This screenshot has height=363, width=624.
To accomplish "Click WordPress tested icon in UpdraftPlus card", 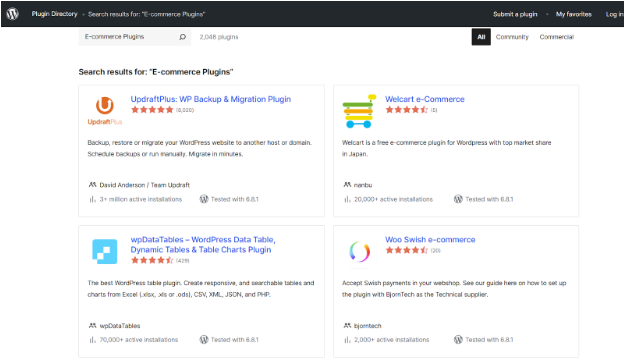I will click(x=204, y=199).
